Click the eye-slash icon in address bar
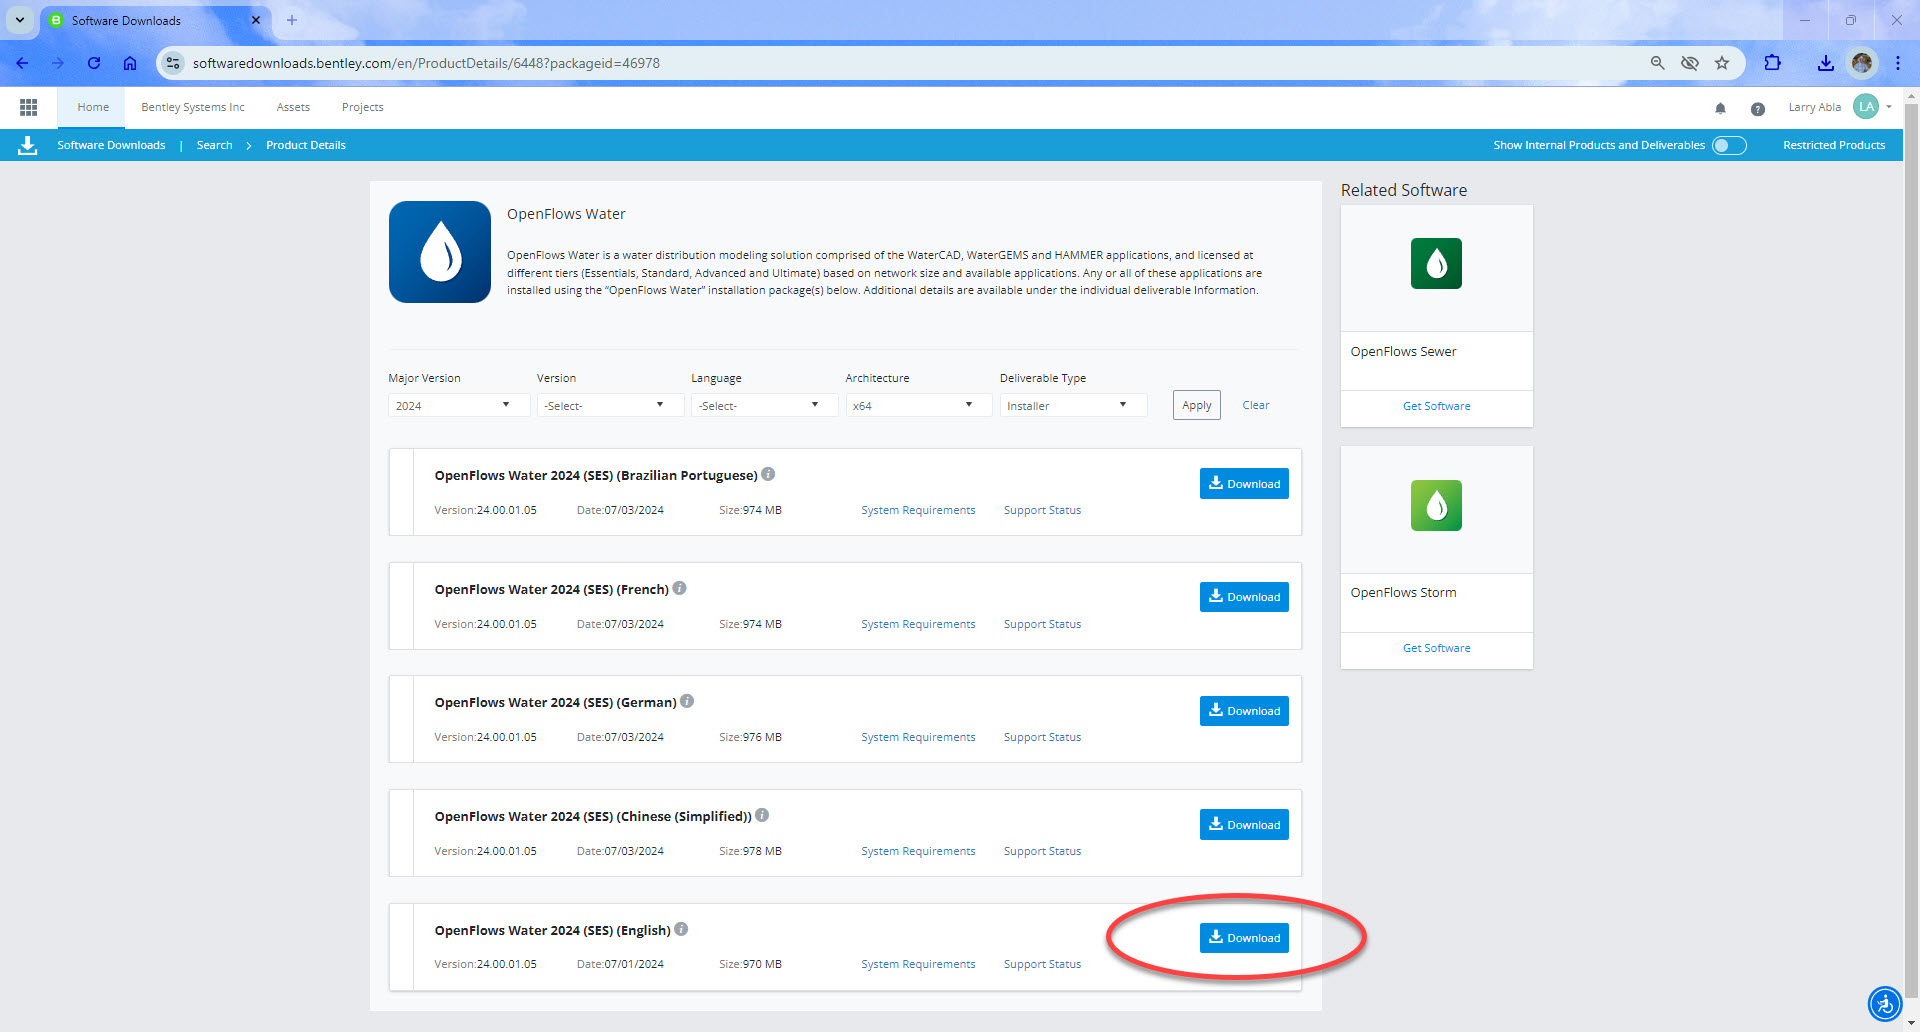The image size is (1920, 1032). coord(1689,63)
